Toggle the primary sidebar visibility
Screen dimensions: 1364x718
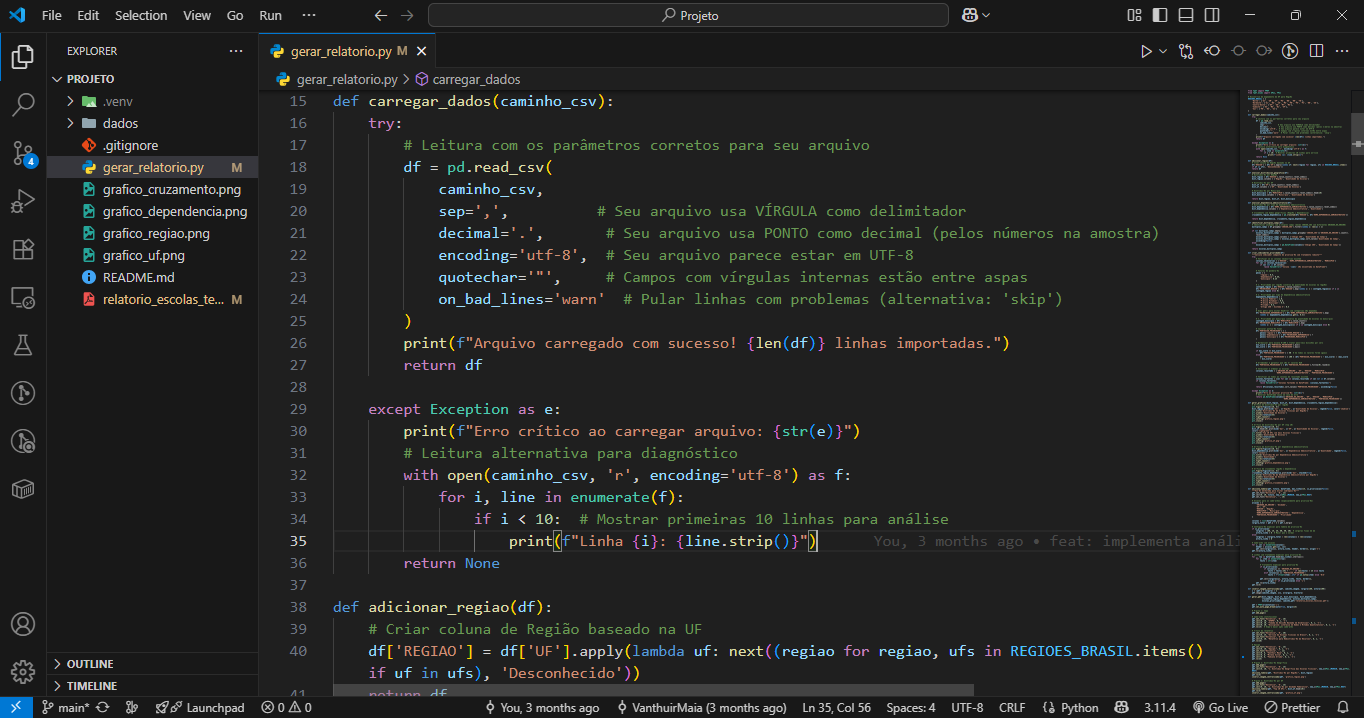(1160, 16)
